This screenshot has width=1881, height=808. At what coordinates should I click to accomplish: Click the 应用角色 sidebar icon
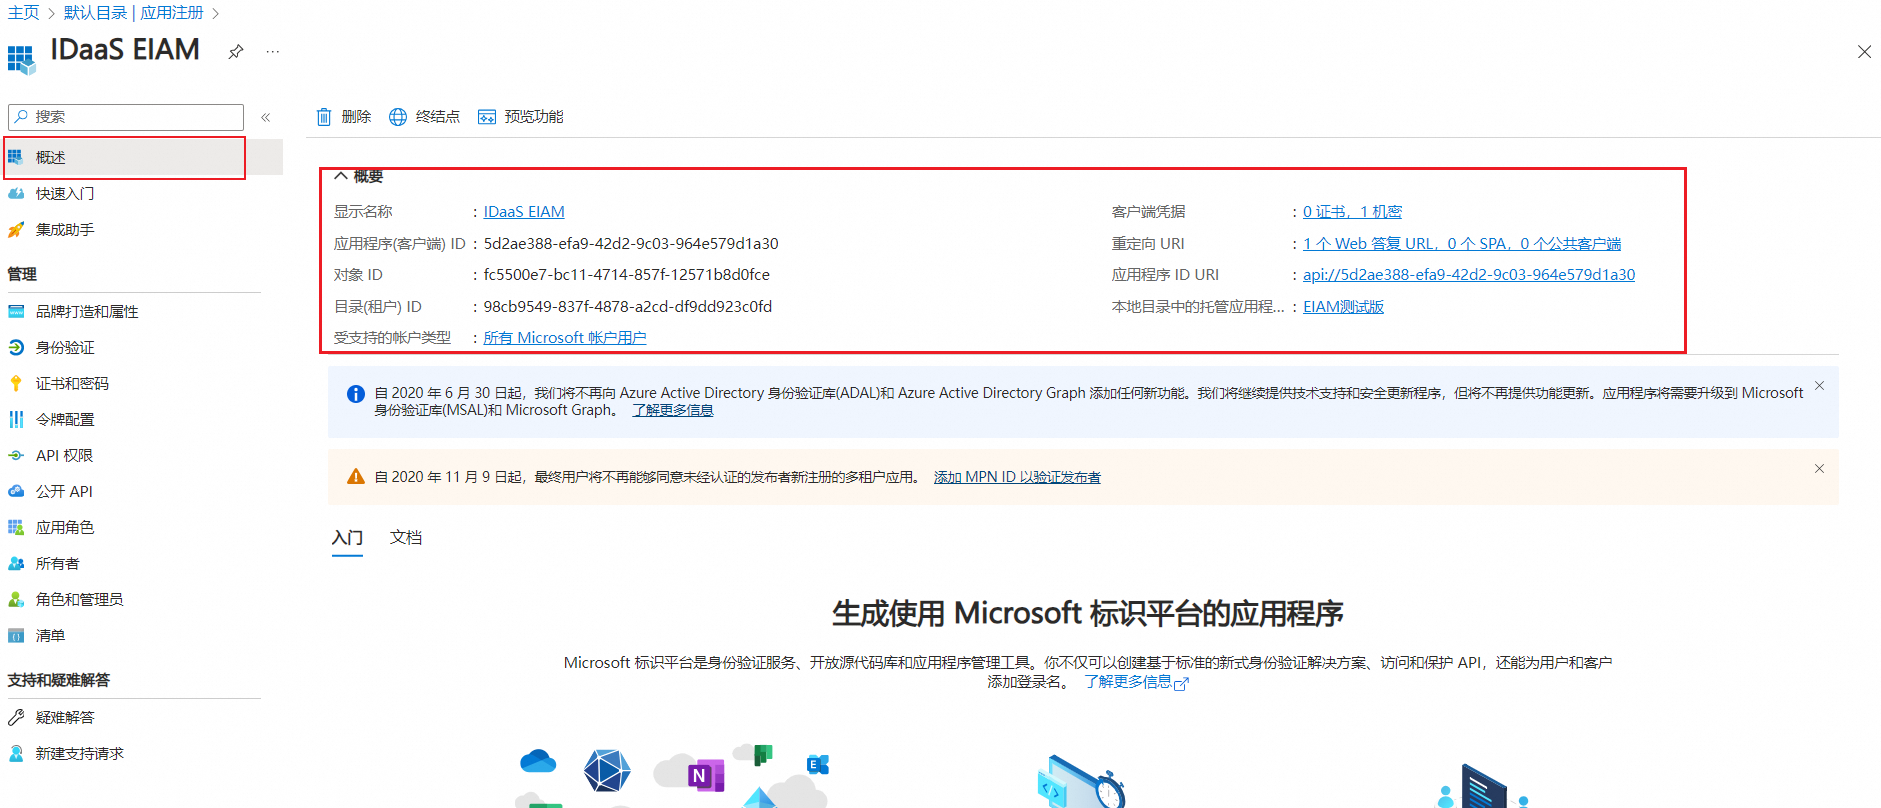click(16, 527)
